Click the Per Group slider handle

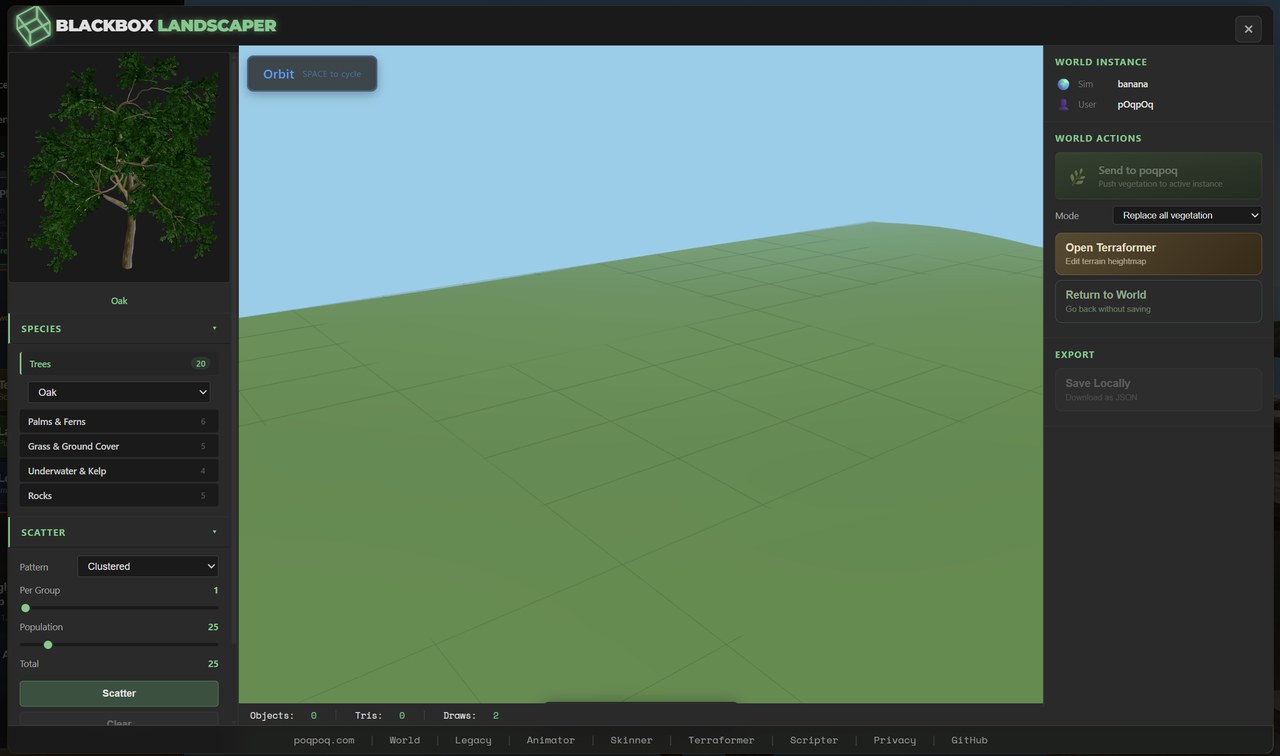pos(26,608)
